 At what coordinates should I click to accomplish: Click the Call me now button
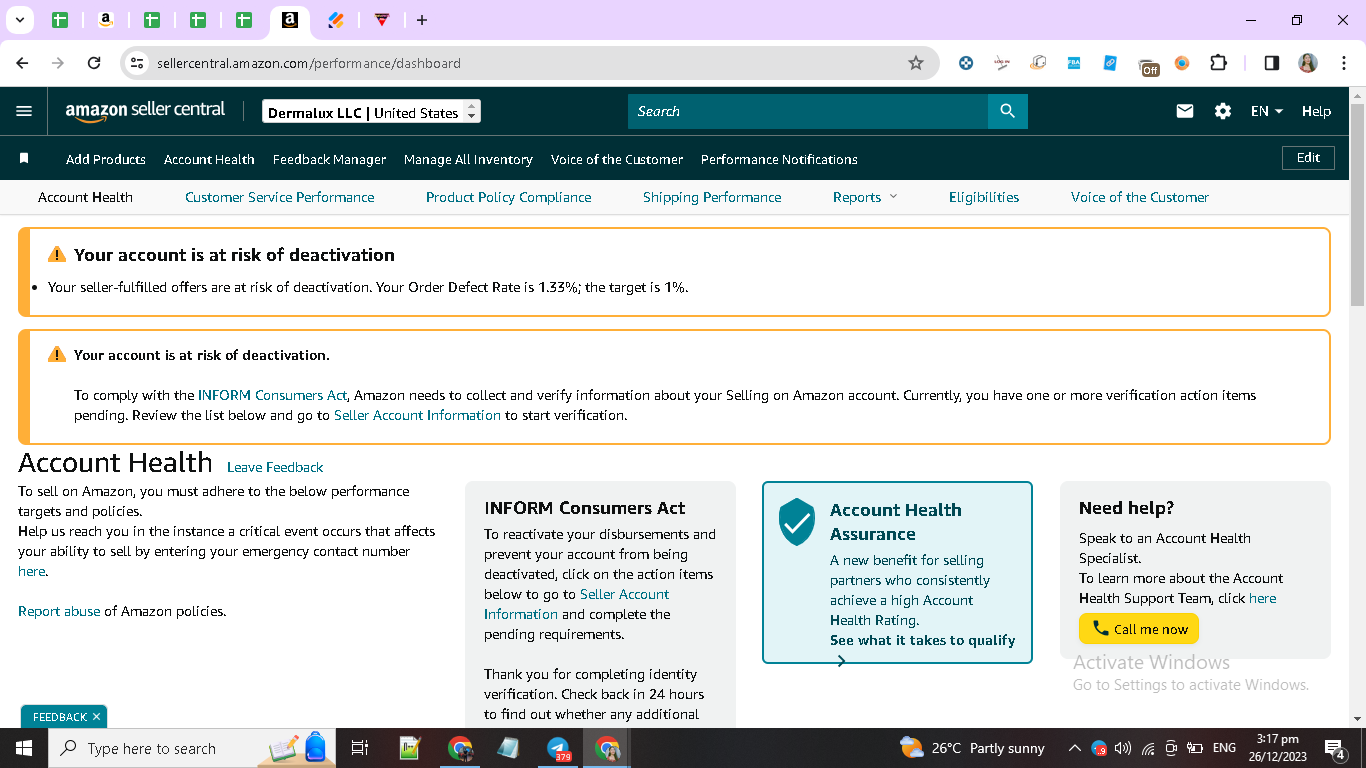[x=1139, y=629]
